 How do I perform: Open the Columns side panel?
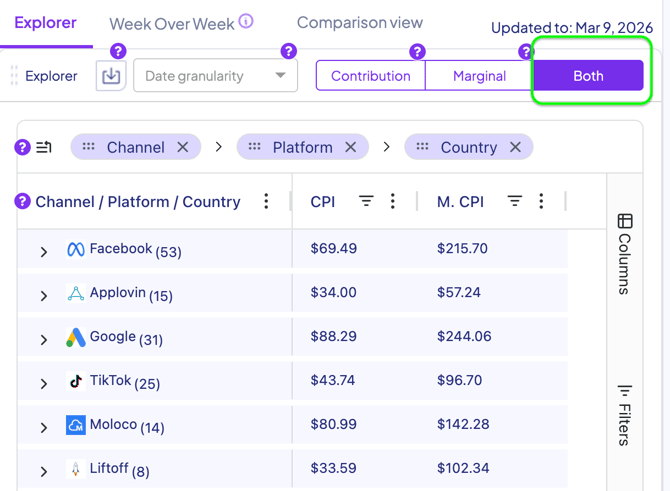[625, 253]
